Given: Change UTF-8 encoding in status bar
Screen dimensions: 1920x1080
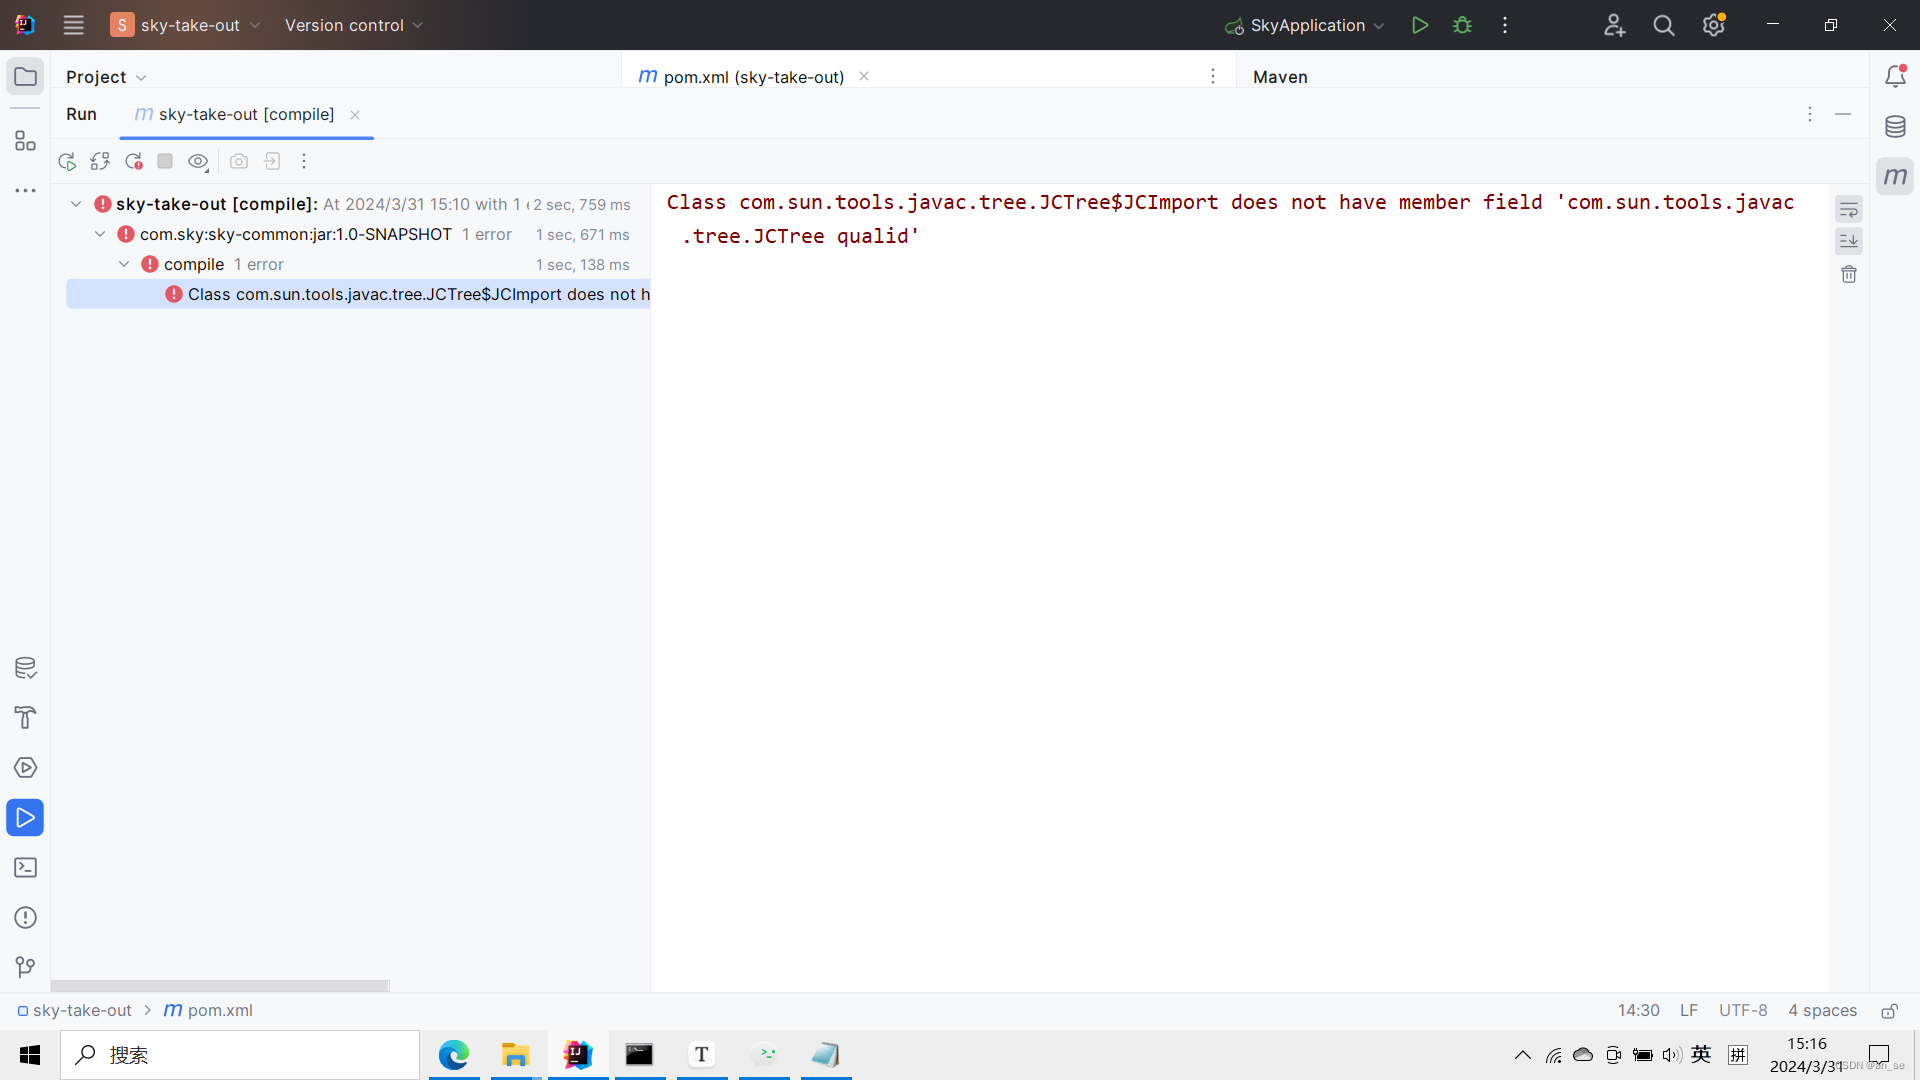Looking at the screenshot, I should (1743, 1010).
